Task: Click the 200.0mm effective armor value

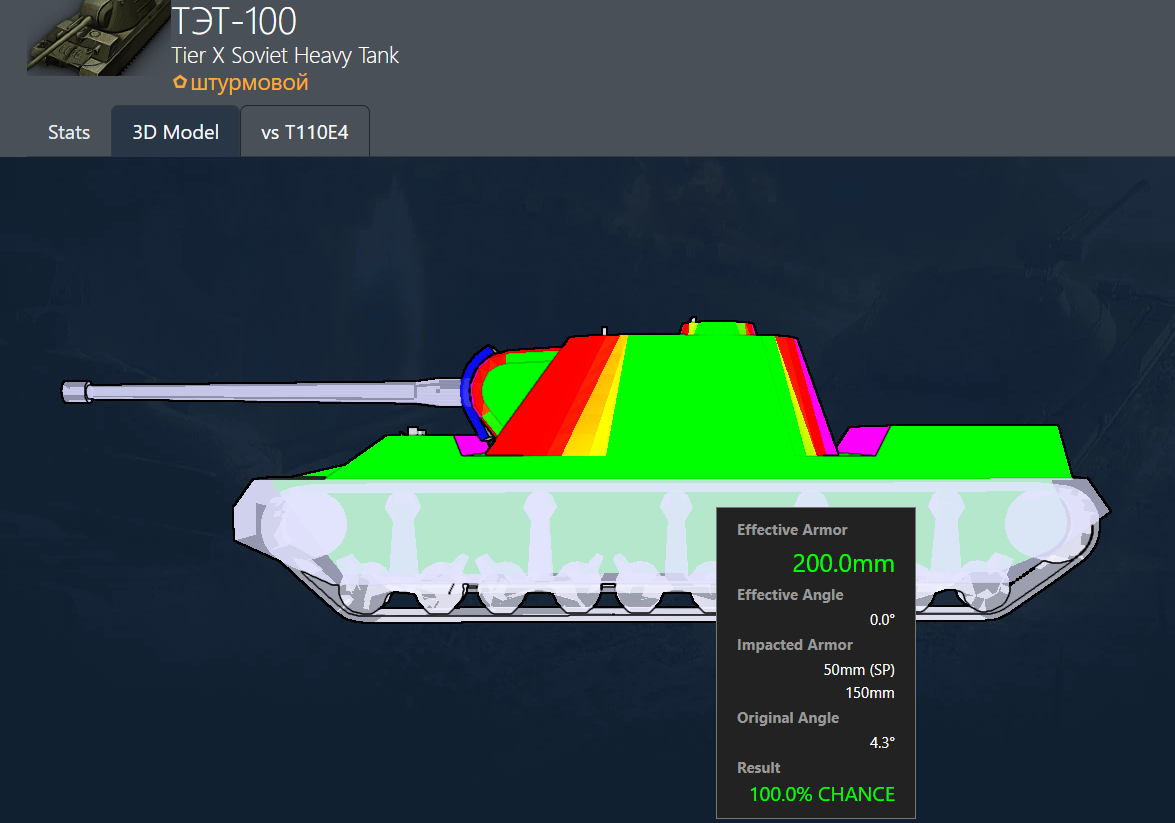Action: [843, 563]
